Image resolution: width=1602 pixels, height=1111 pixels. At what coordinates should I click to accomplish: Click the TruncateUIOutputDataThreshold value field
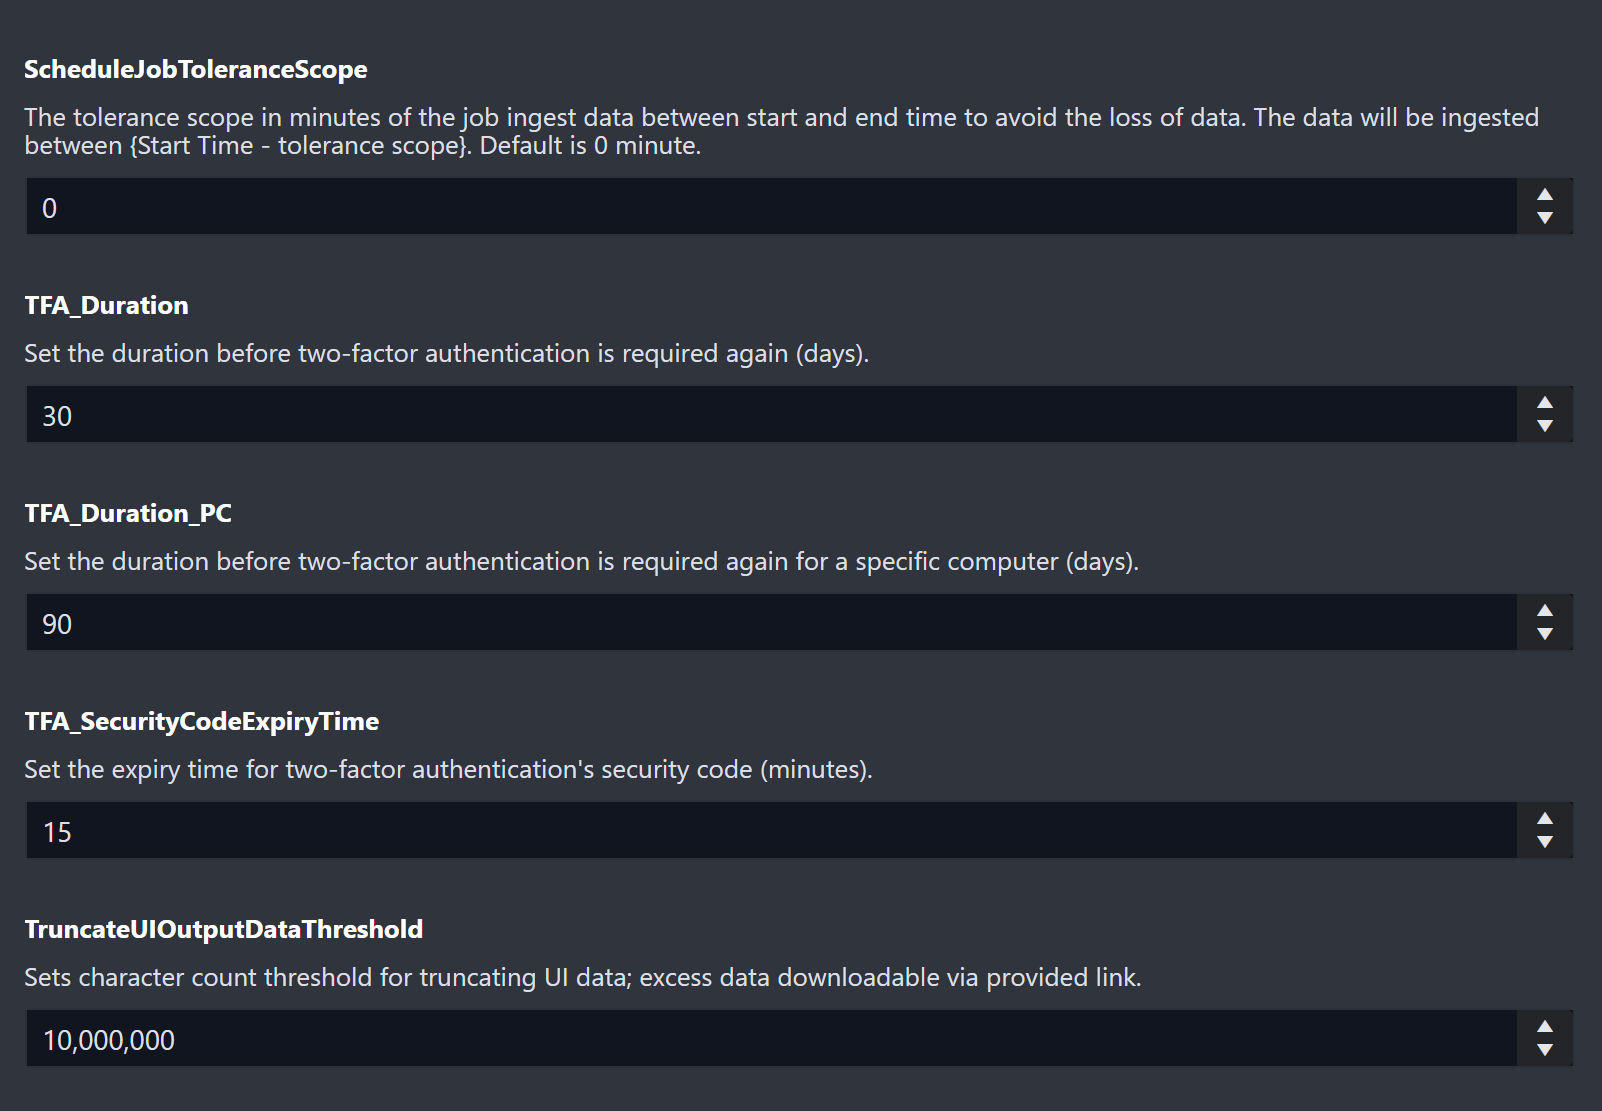pyautogui.click(x=770, y=1039)
